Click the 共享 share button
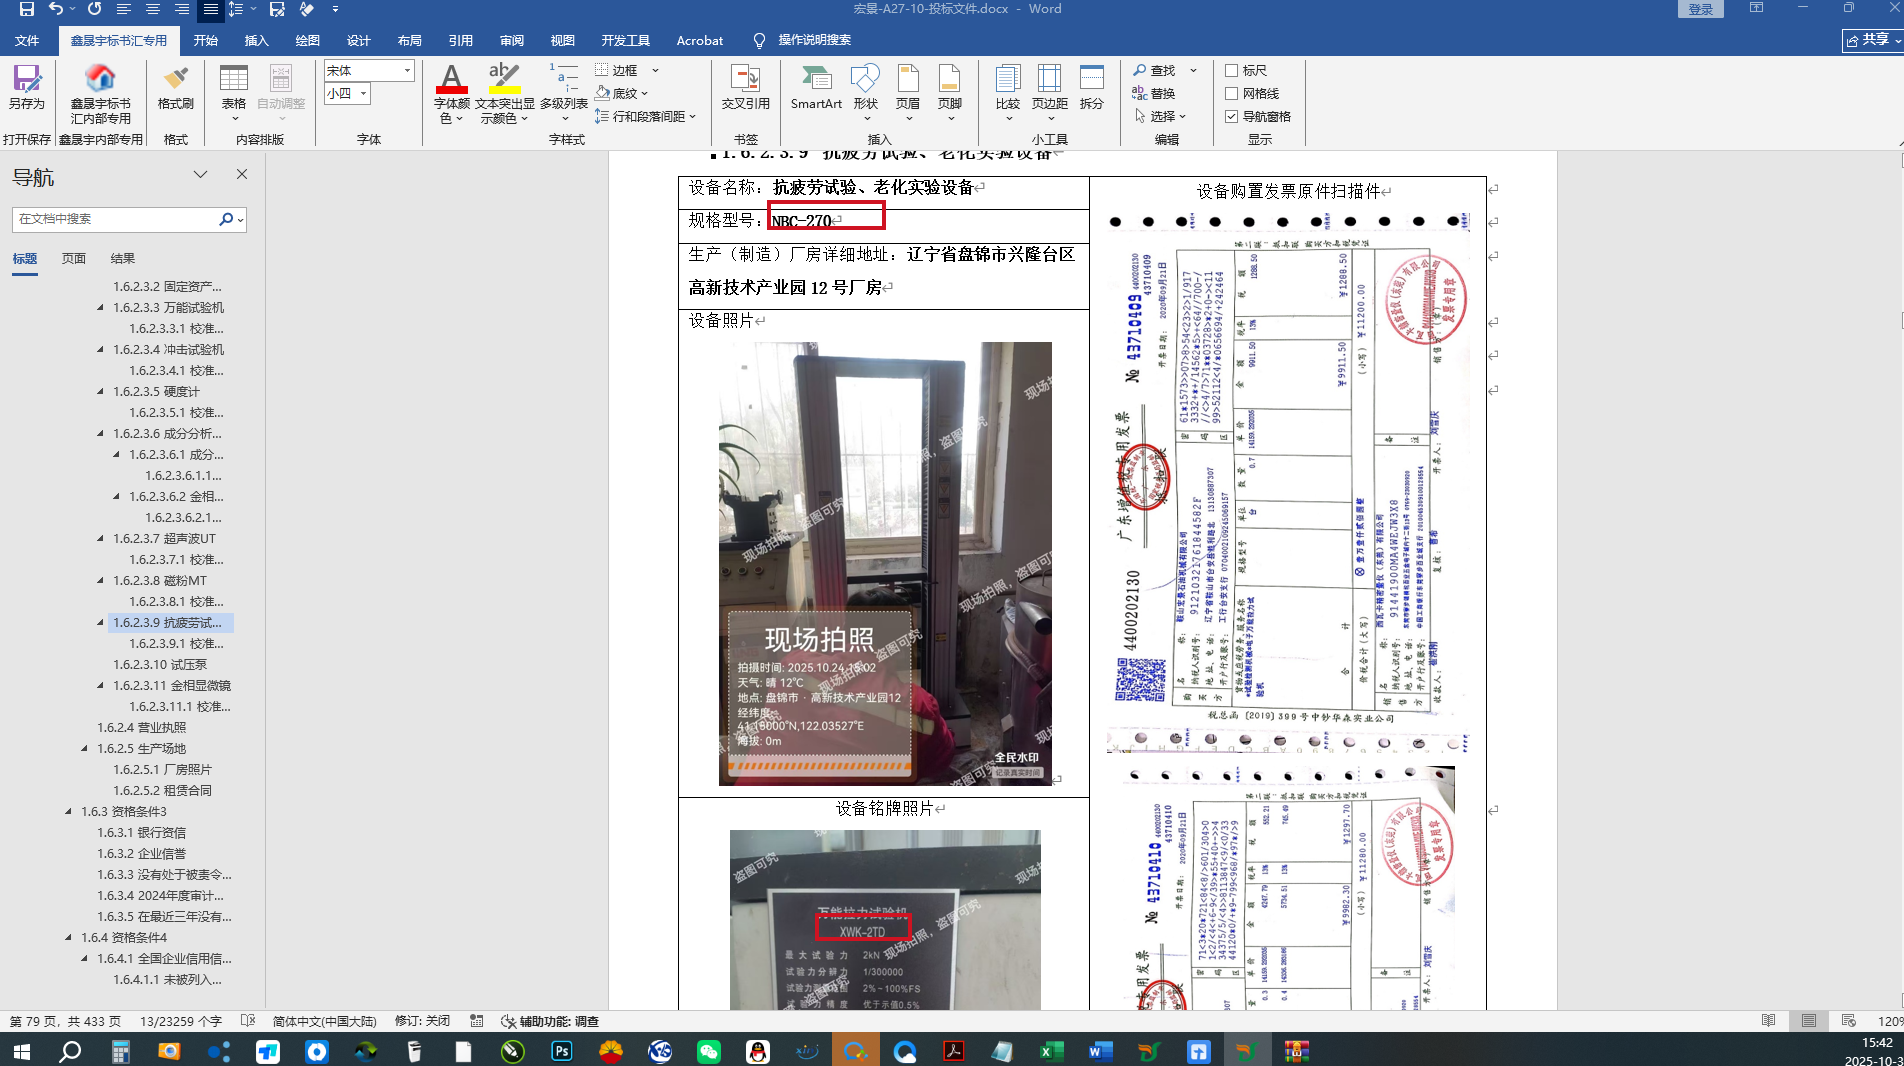The image size is (1904, 1066). pos(1873,39)
